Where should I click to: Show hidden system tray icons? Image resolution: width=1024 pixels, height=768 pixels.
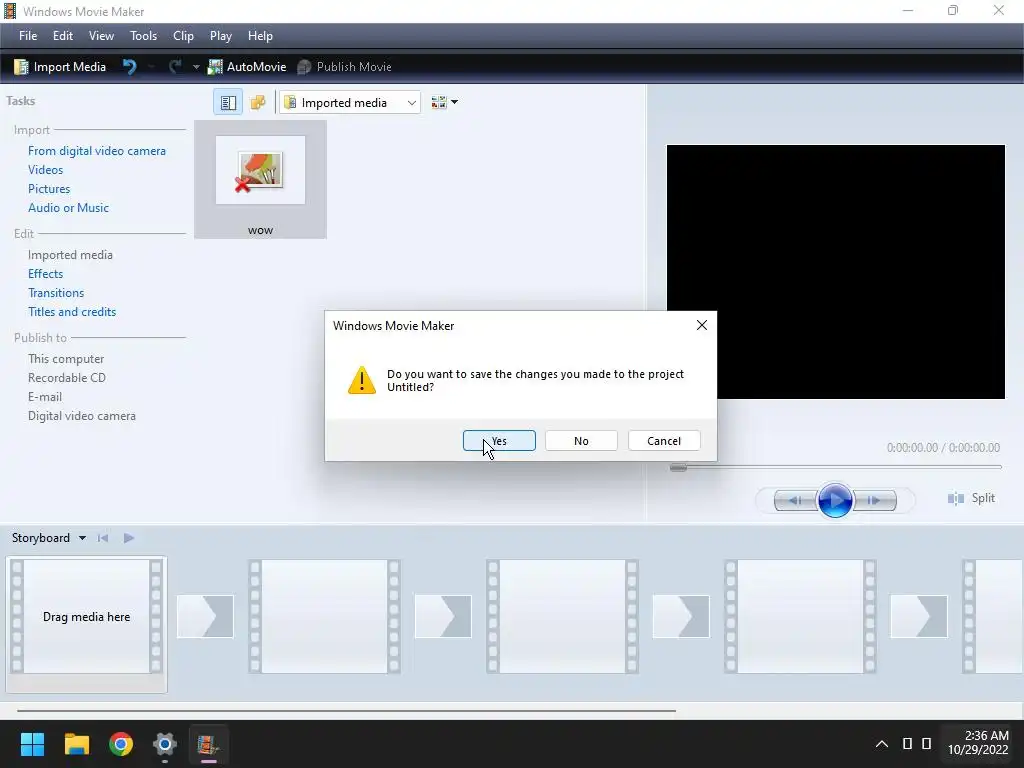tap(882, 744)
